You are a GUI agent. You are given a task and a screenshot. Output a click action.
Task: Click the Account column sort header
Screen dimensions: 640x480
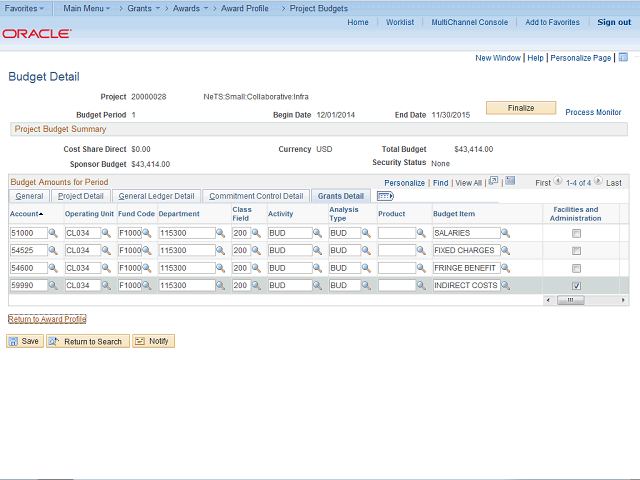[x=25, y=214]
